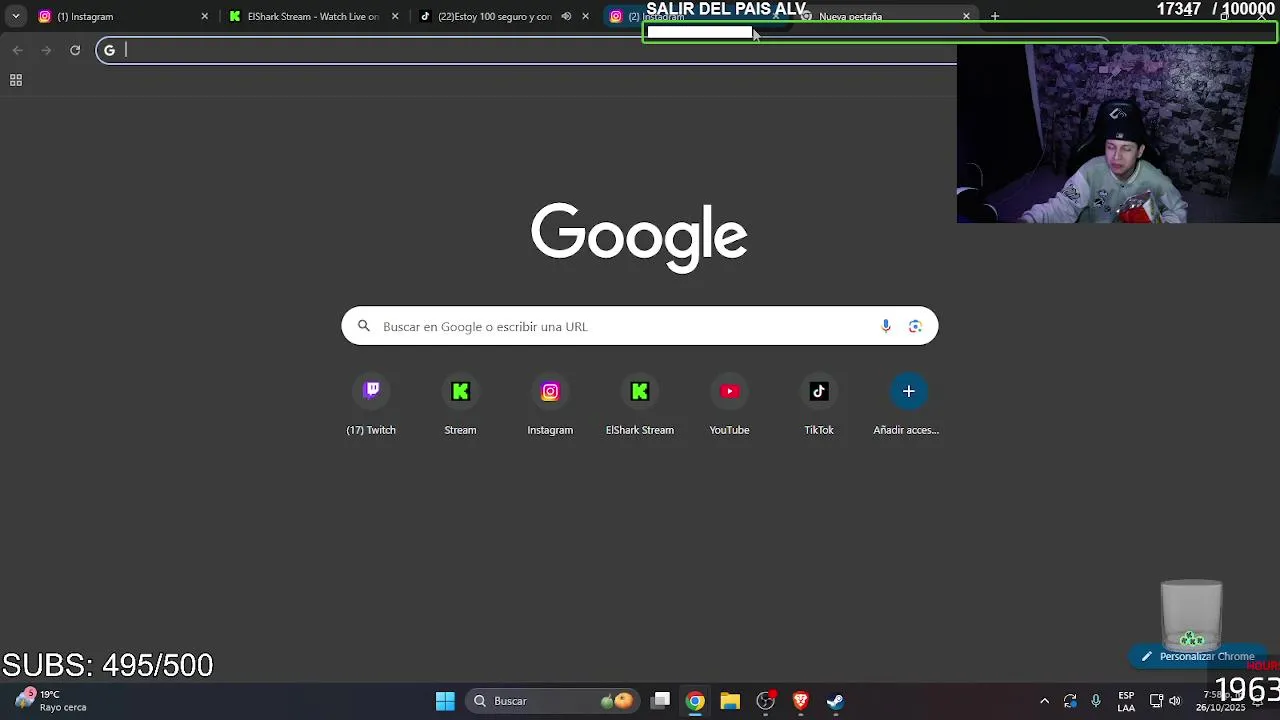Click the taskbar Buscar search box

coord(550,701)
